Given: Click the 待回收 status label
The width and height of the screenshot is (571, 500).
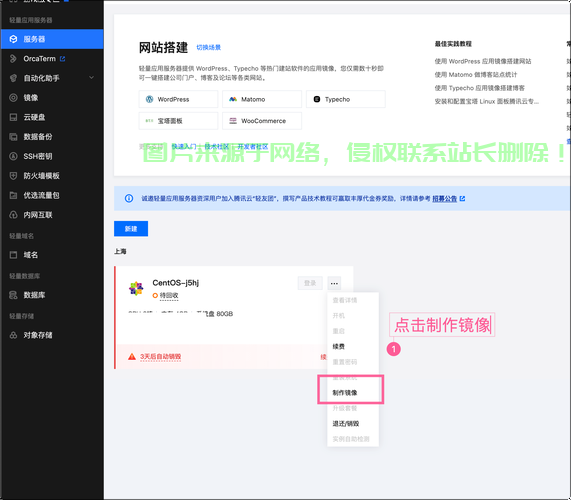Looking at the screenshot, I should pyautogui.click(x=169, y=295).
